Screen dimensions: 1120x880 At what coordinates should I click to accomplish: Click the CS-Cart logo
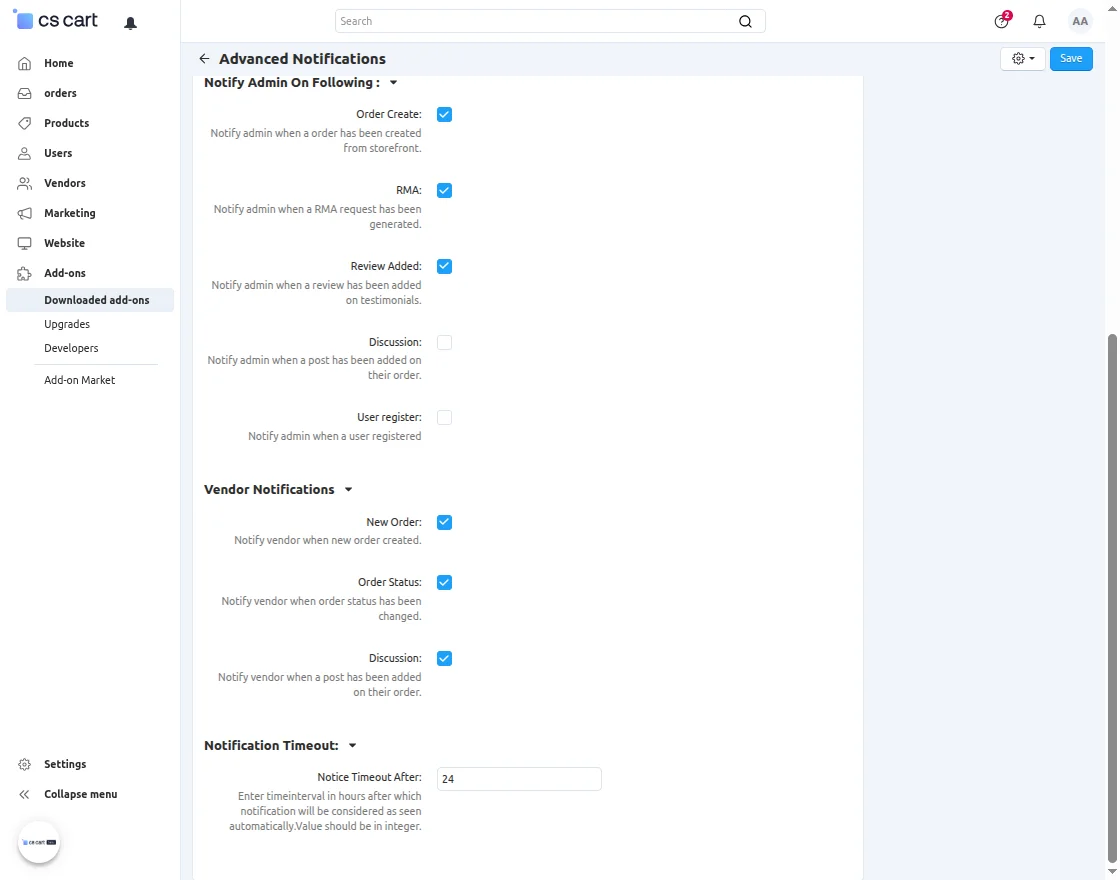coord(56,21)
